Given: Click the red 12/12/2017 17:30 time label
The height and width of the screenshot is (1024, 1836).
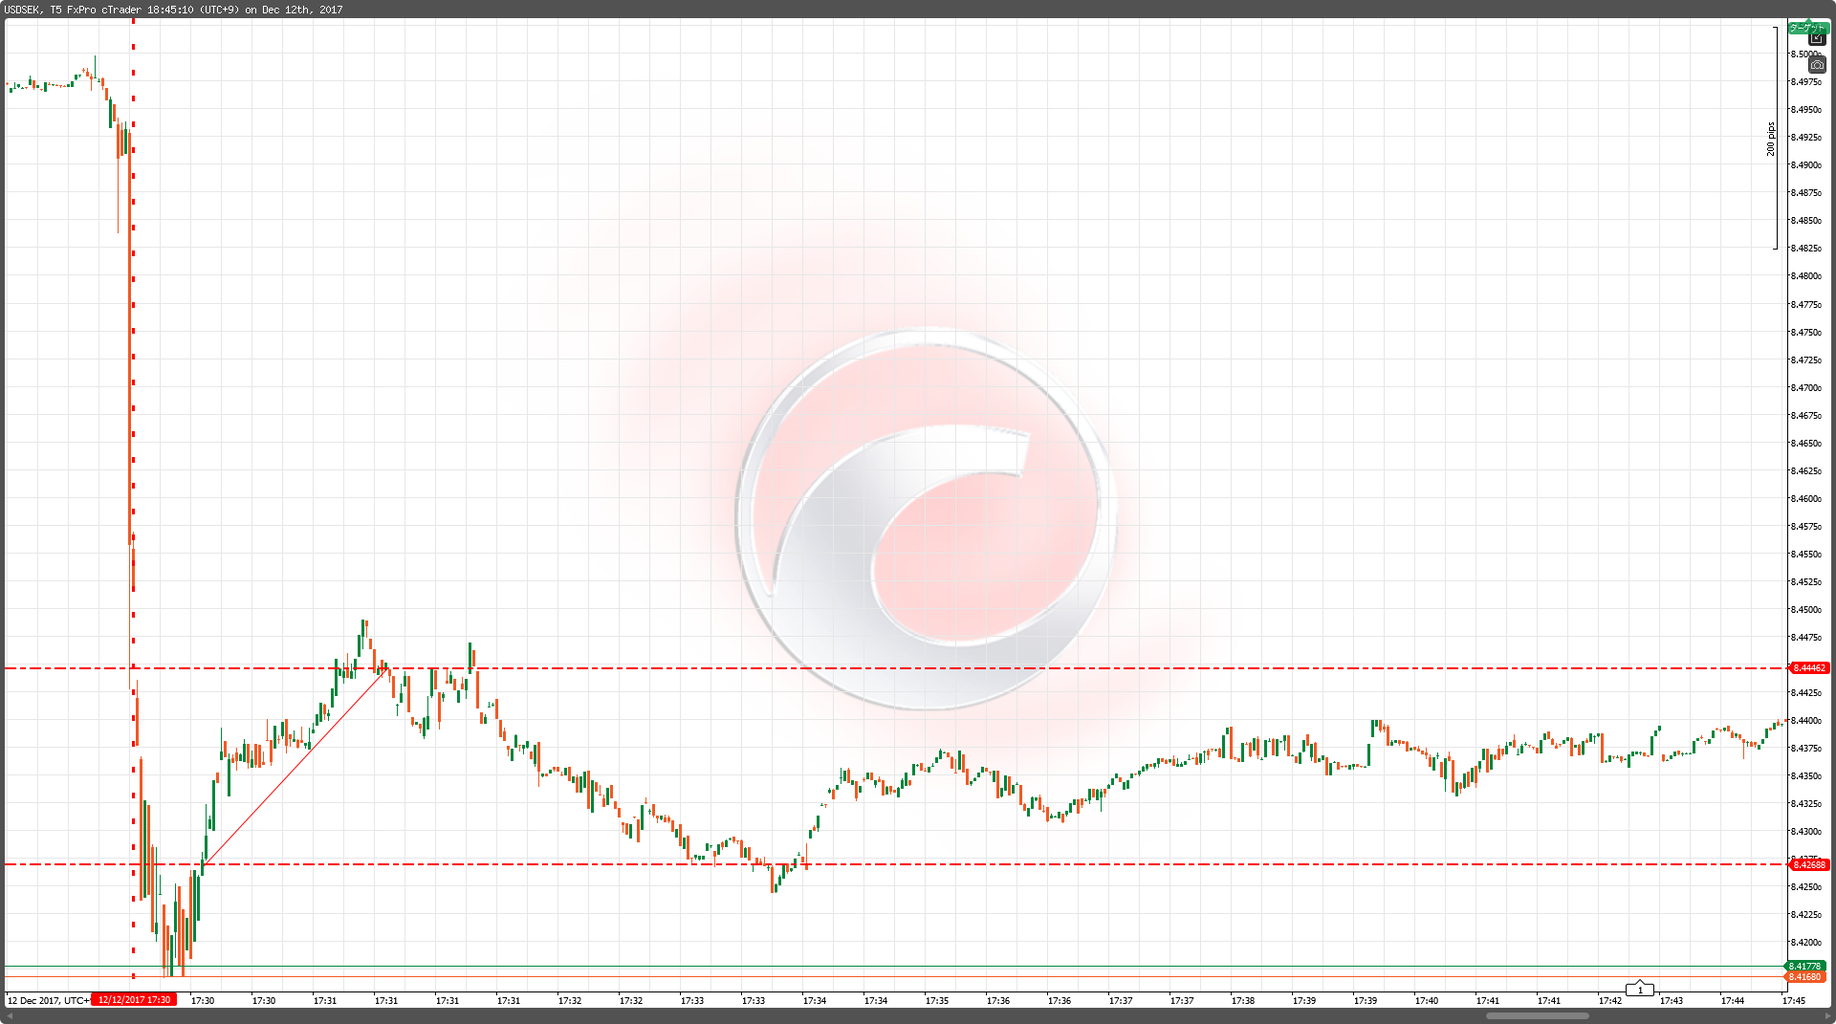Looking at the screenshot, I should point(133,1000).
